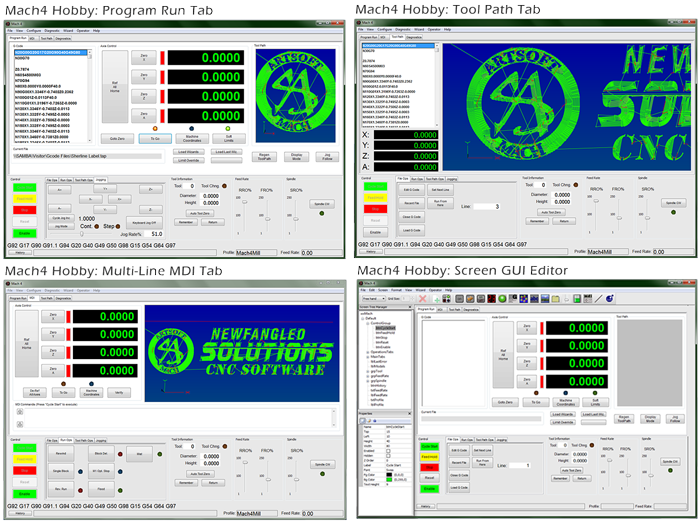Click Cycle Start in GUI Editor window
The width and height of the screenshot is (700, 525).
click(x=429, y=446)
